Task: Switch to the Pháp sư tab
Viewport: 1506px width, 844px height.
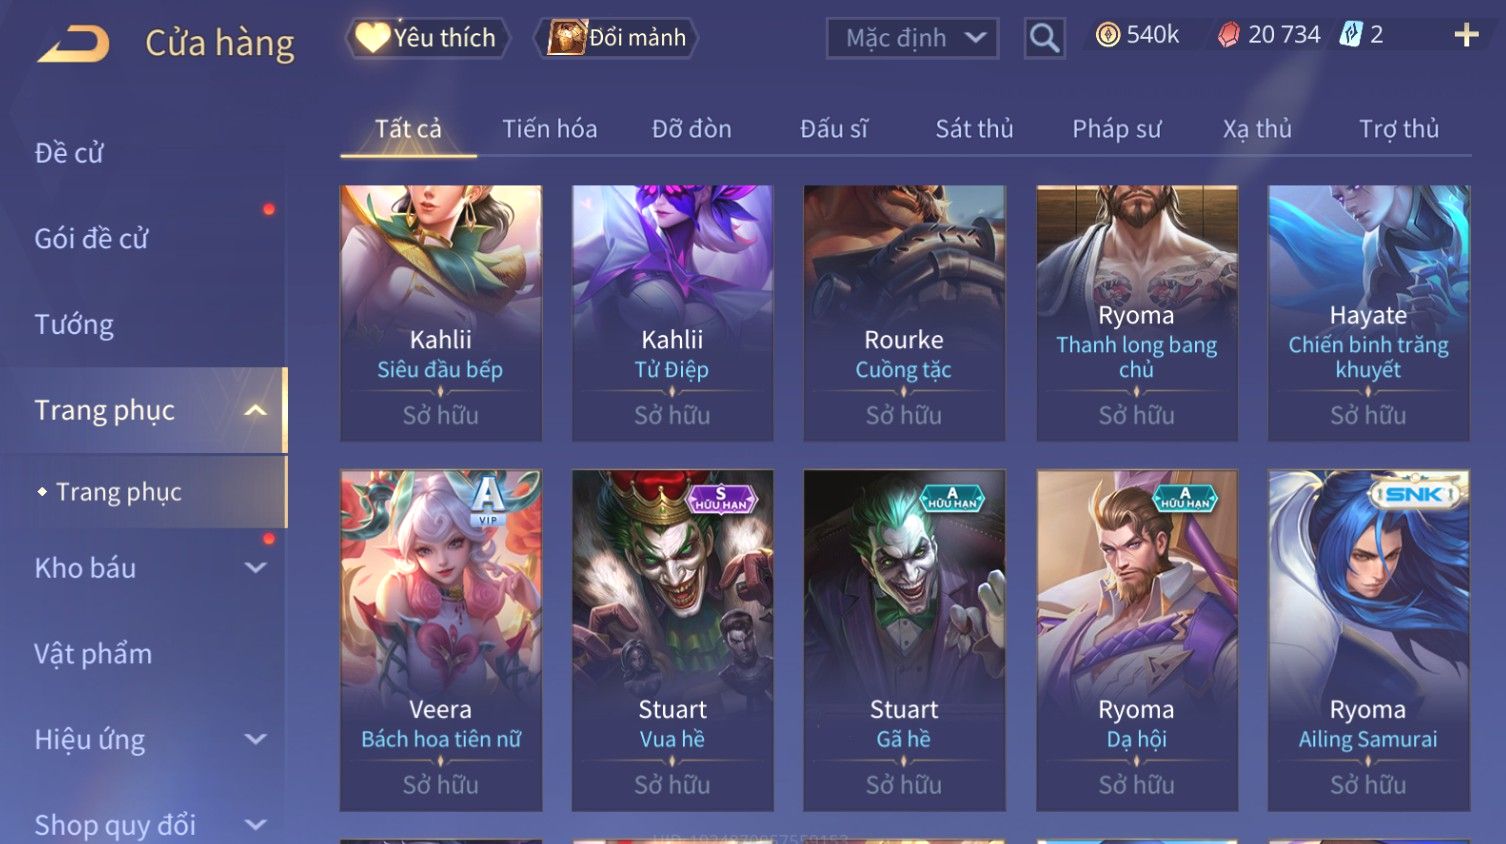Action: [1116, 129]
